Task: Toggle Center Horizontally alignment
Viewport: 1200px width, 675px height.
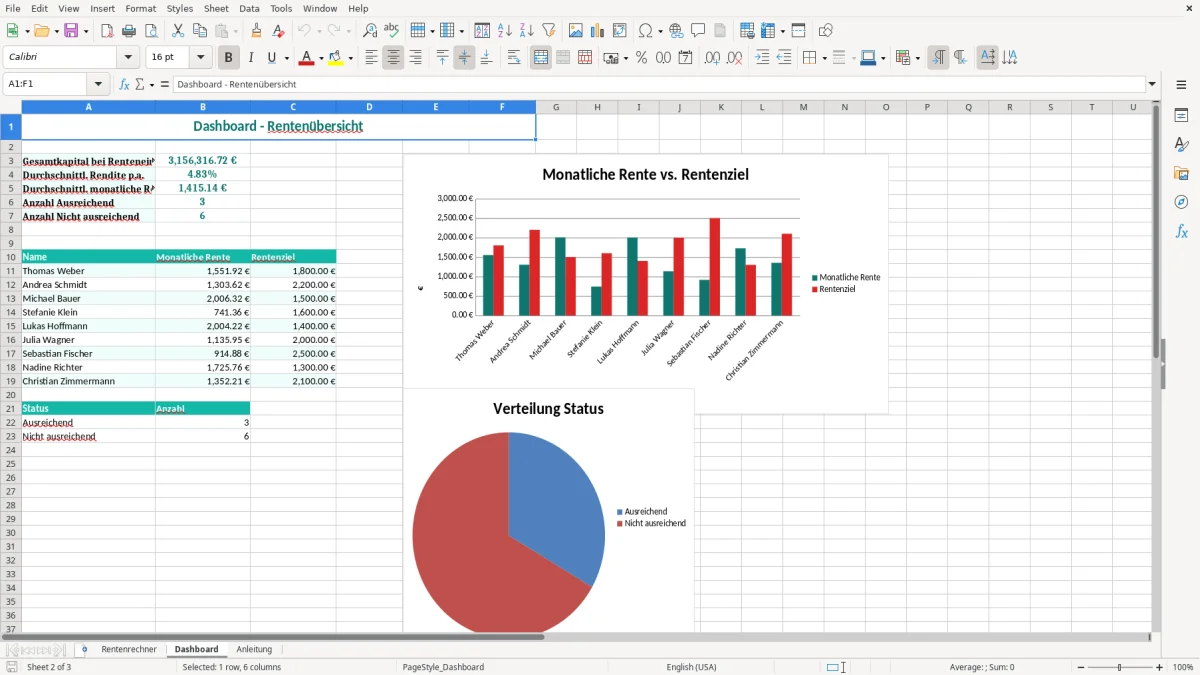Action: point(393,58)
